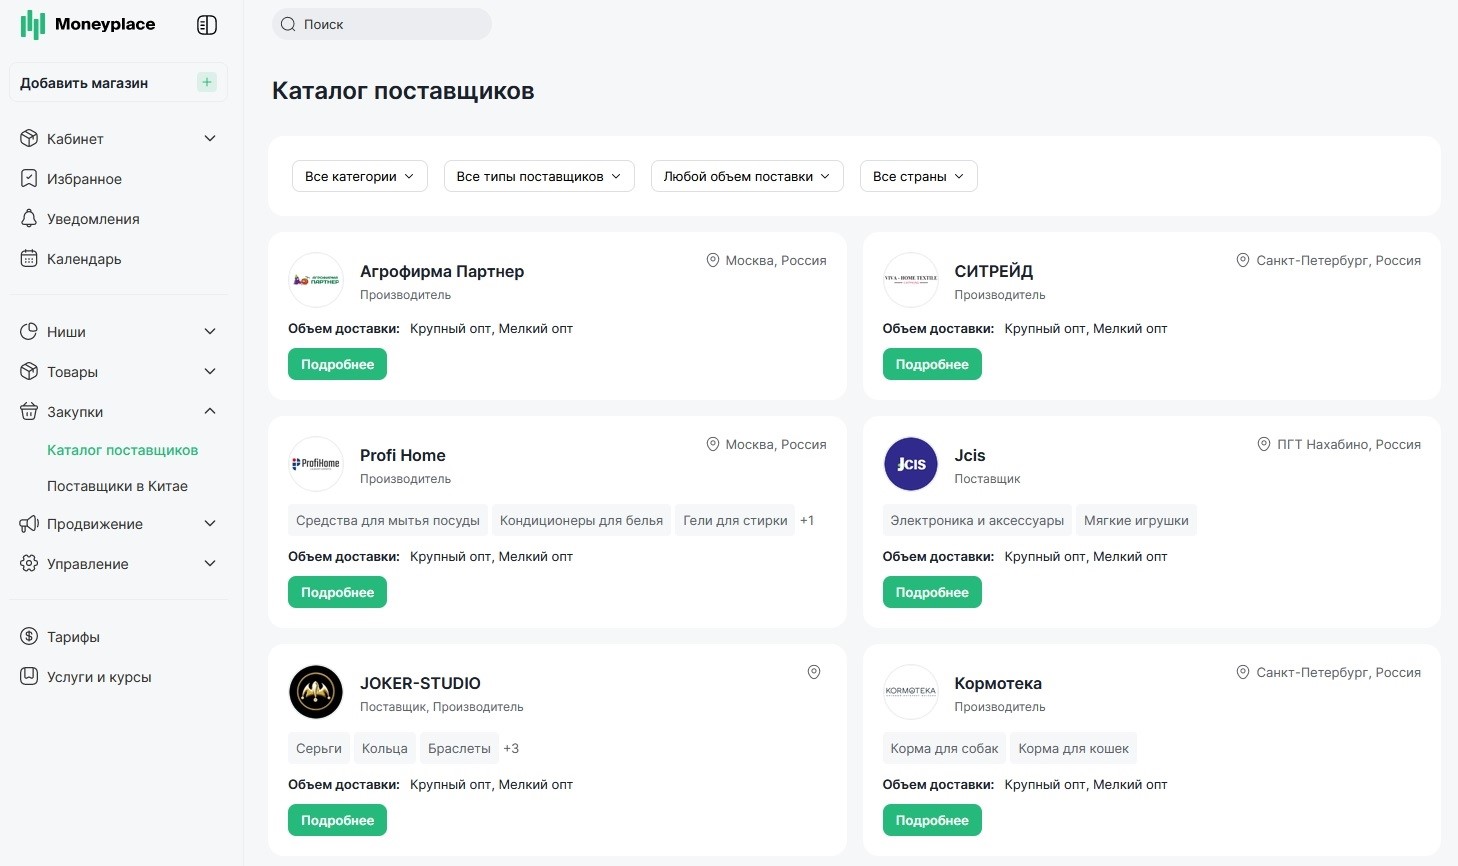Click the Уведомления bell icon

point(29,218)
